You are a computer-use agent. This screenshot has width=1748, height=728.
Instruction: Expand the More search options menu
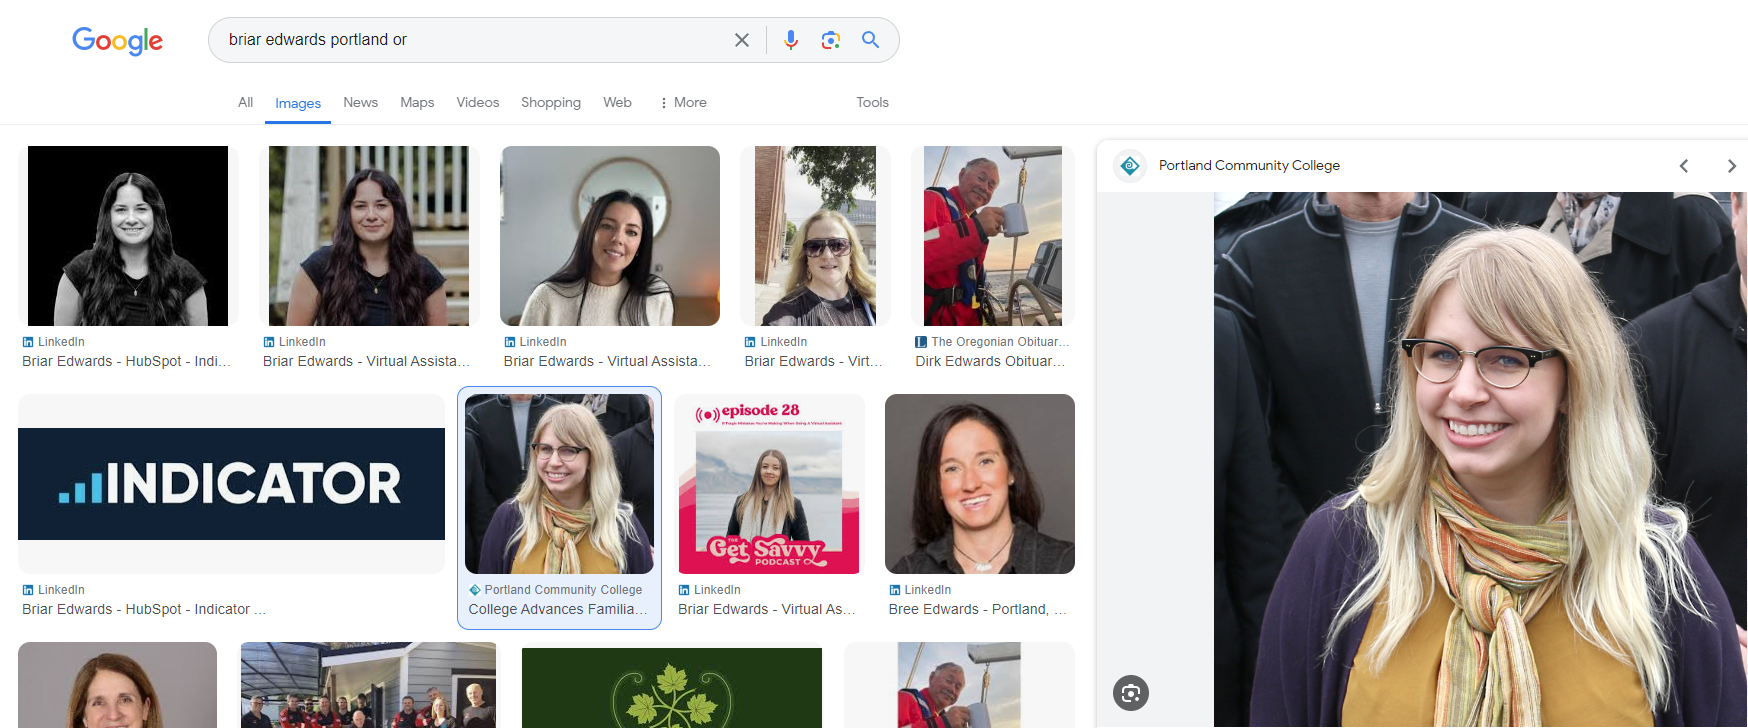coord(683,102)
